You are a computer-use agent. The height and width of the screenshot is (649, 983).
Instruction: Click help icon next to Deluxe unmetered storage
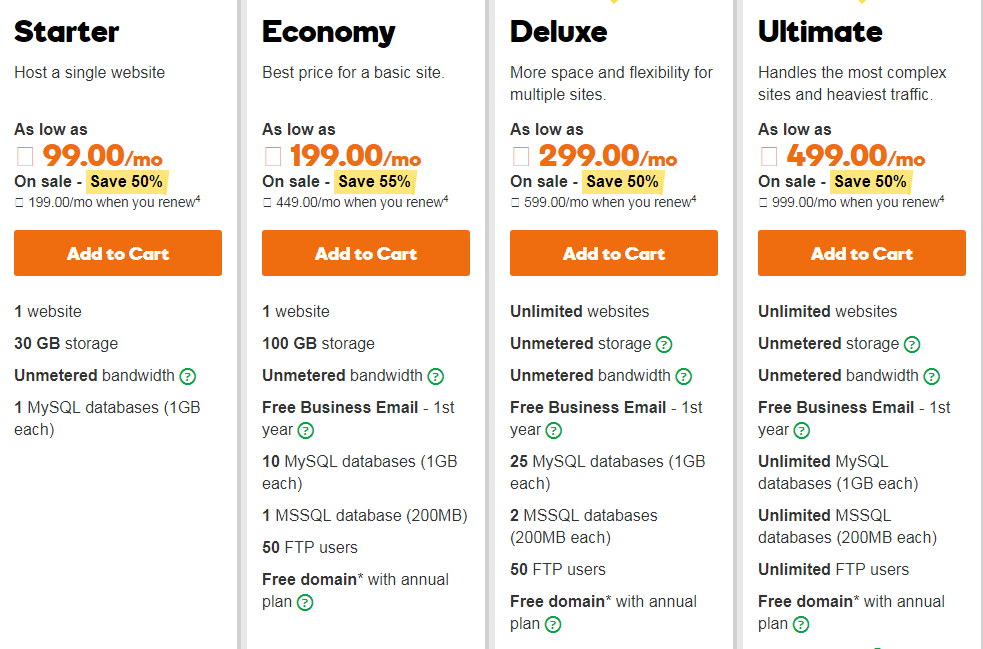(x=664, y=345)
